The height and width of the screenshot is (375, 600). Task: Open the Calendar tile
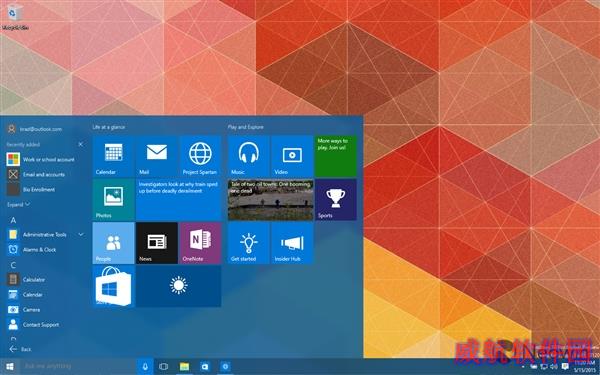pos(113,156)
